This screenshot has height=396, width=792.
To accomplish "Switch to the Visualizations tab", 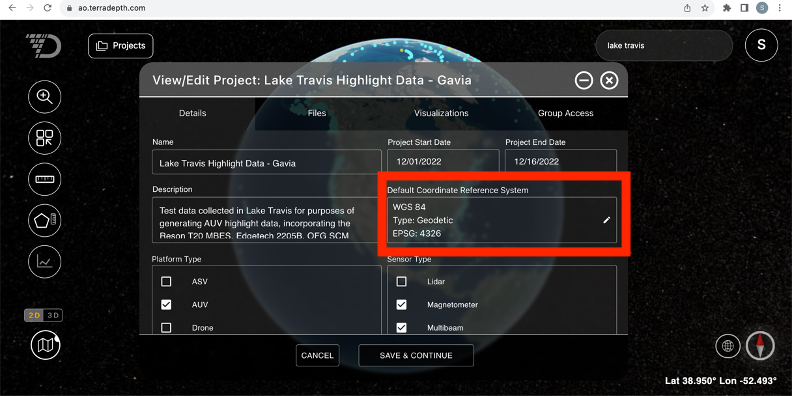I will (x=441, y=113).
